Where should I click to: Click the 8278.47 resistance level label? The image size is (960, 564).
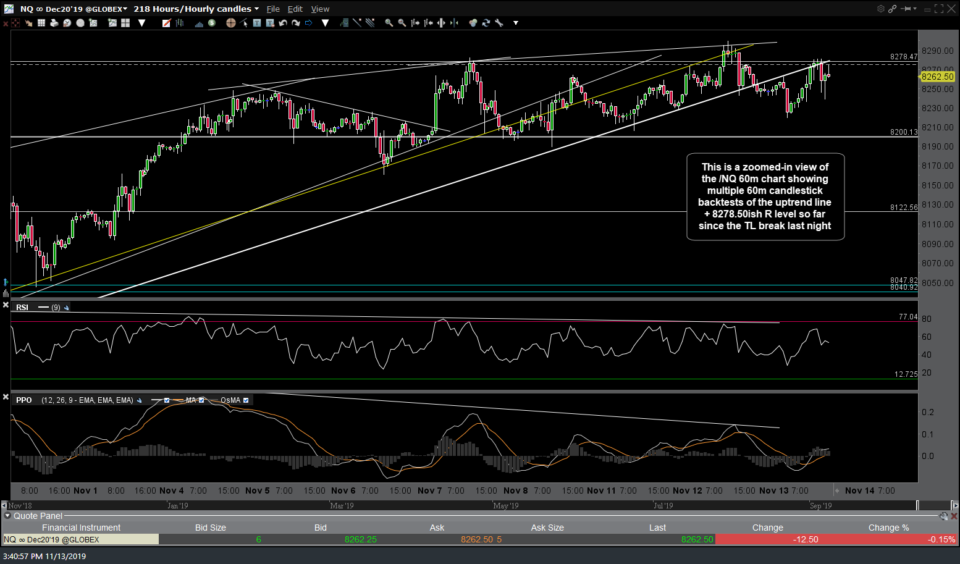click(x=904, y=57)
